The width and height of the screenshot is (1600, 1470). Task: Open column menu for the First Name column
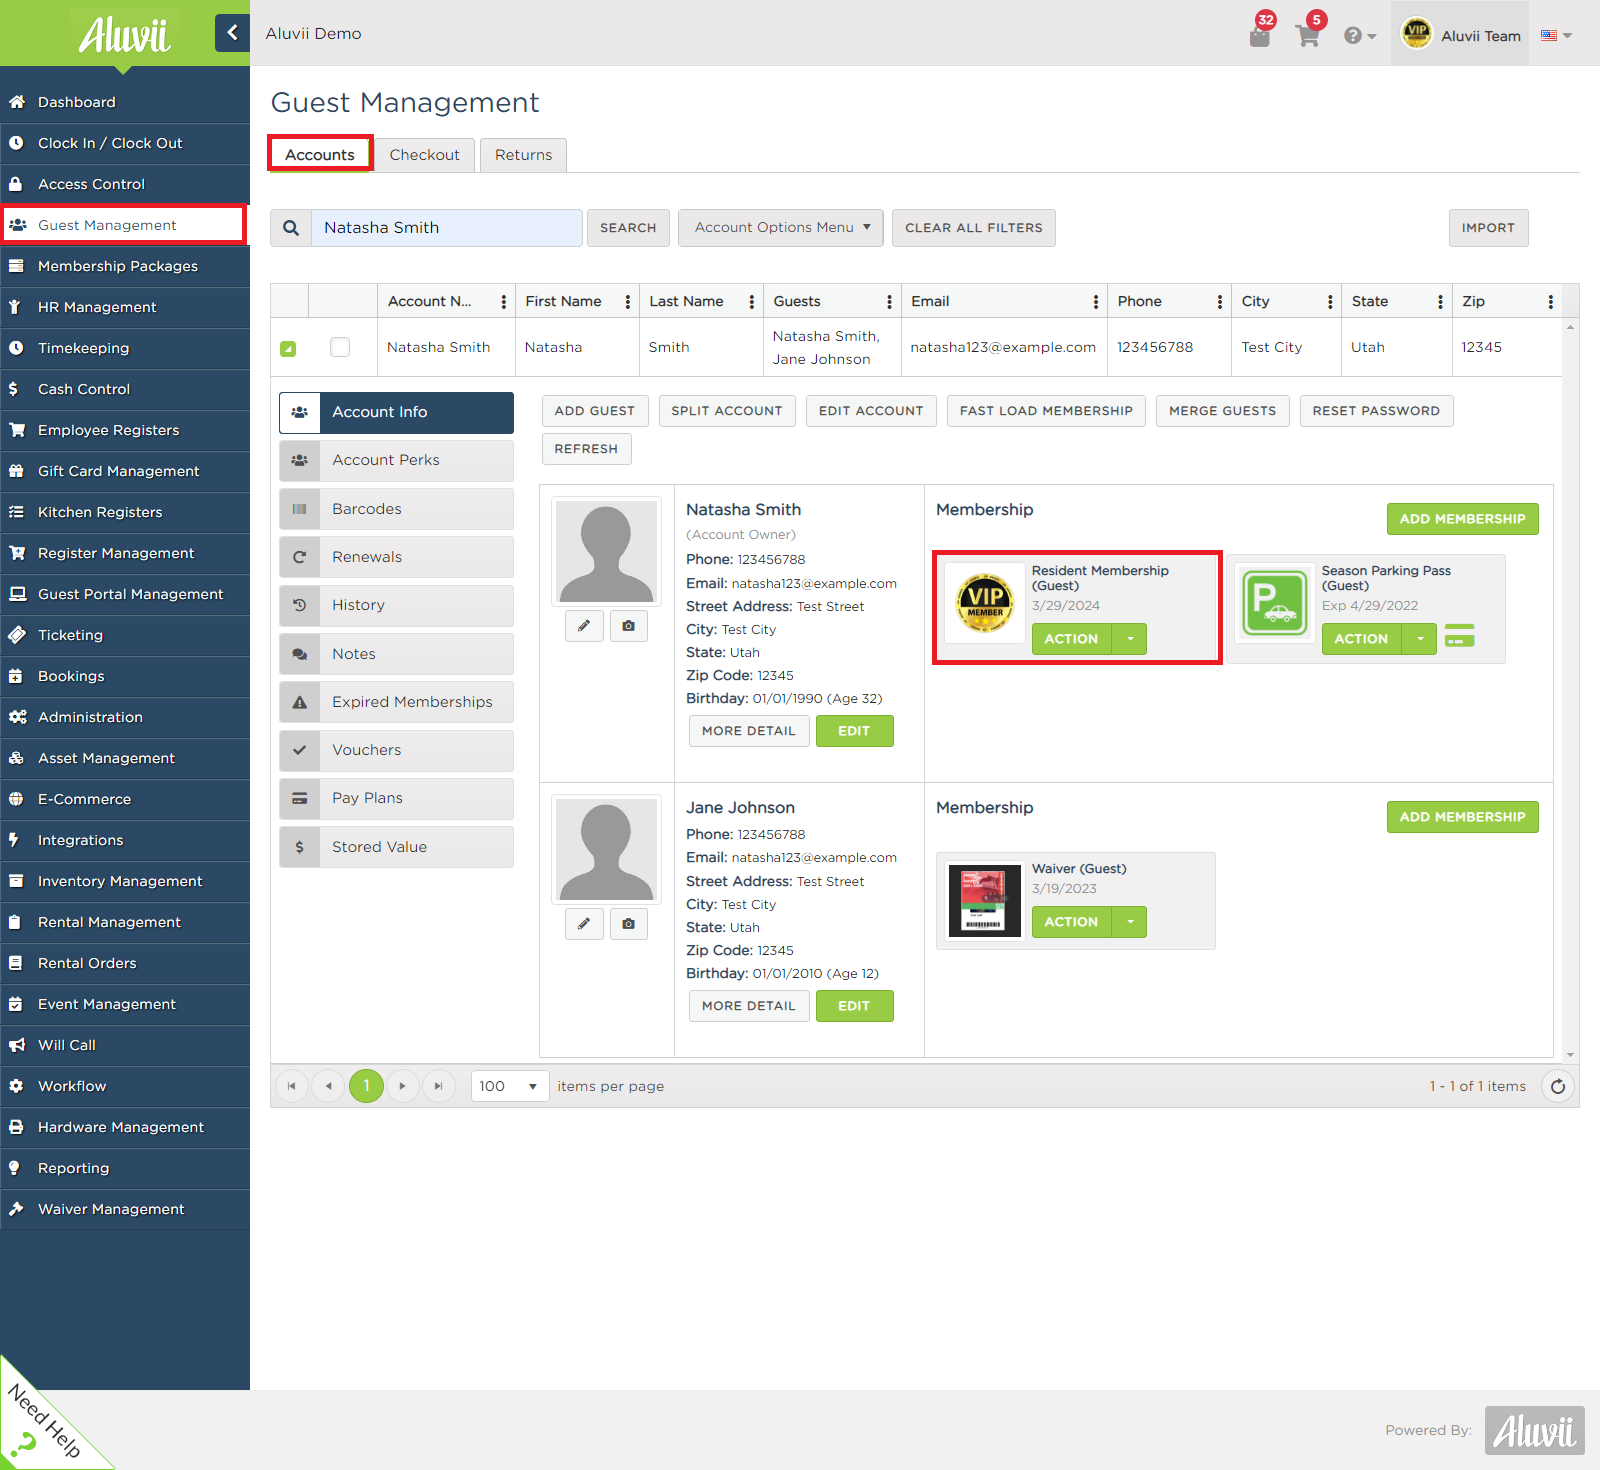(x=628, y=302)
